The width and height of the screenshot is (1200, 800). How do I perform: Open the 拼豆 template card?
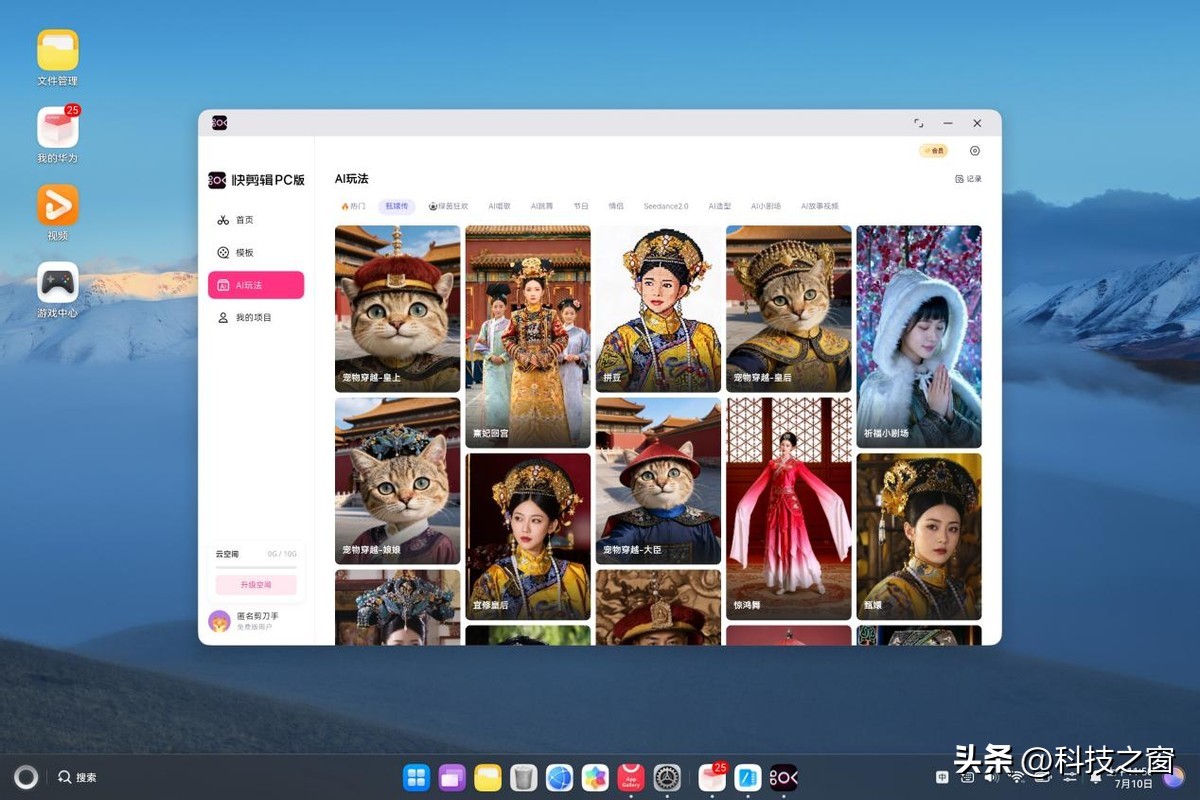point(659,309)
